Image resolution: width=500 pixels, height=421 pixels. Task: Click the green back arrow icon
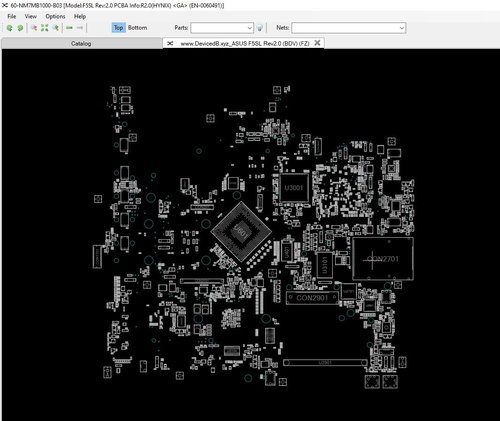[x=69, y=28]
